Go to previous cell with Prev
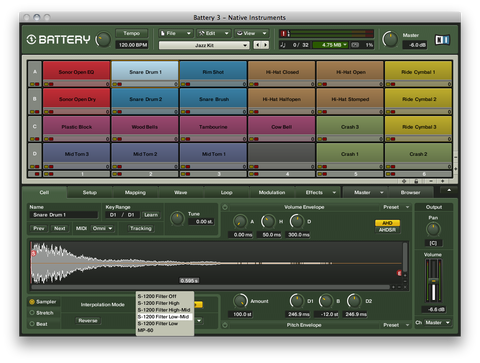Viewport: 480px width, 363px height. [x=39, y=228]
